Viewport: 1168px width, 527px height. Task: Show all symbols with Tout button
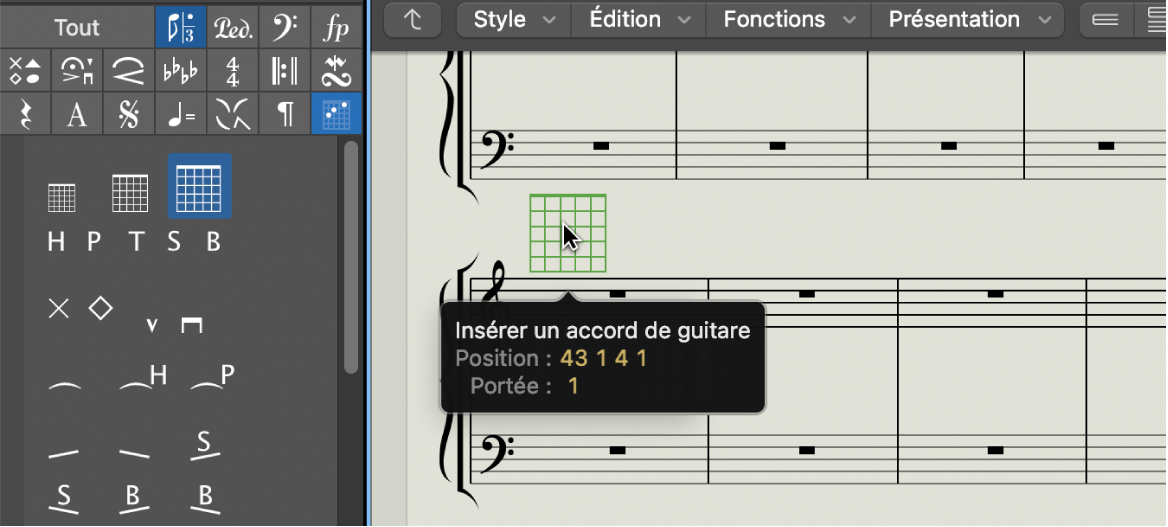click(x=77, y=27)
